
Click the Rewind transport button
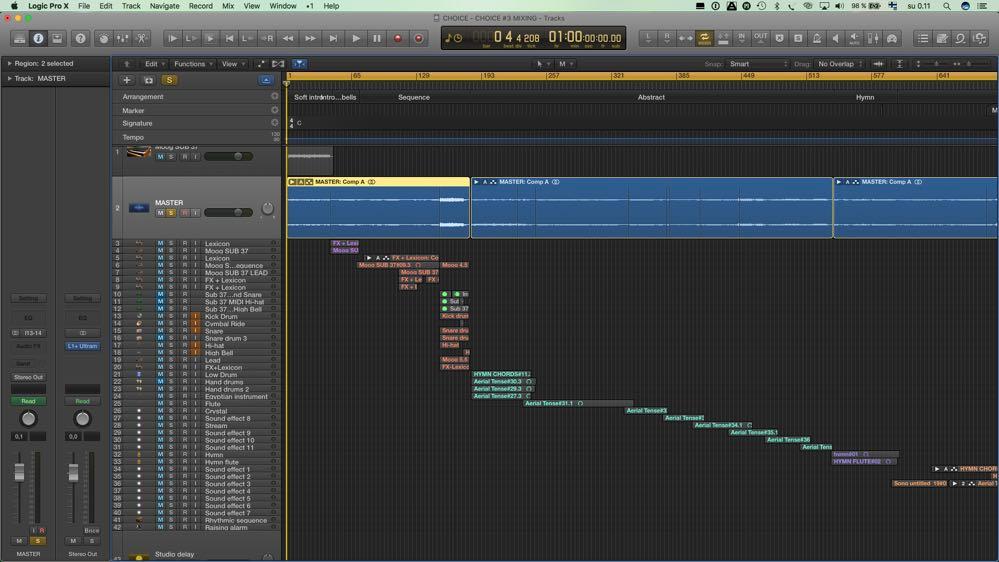[288, 38]
